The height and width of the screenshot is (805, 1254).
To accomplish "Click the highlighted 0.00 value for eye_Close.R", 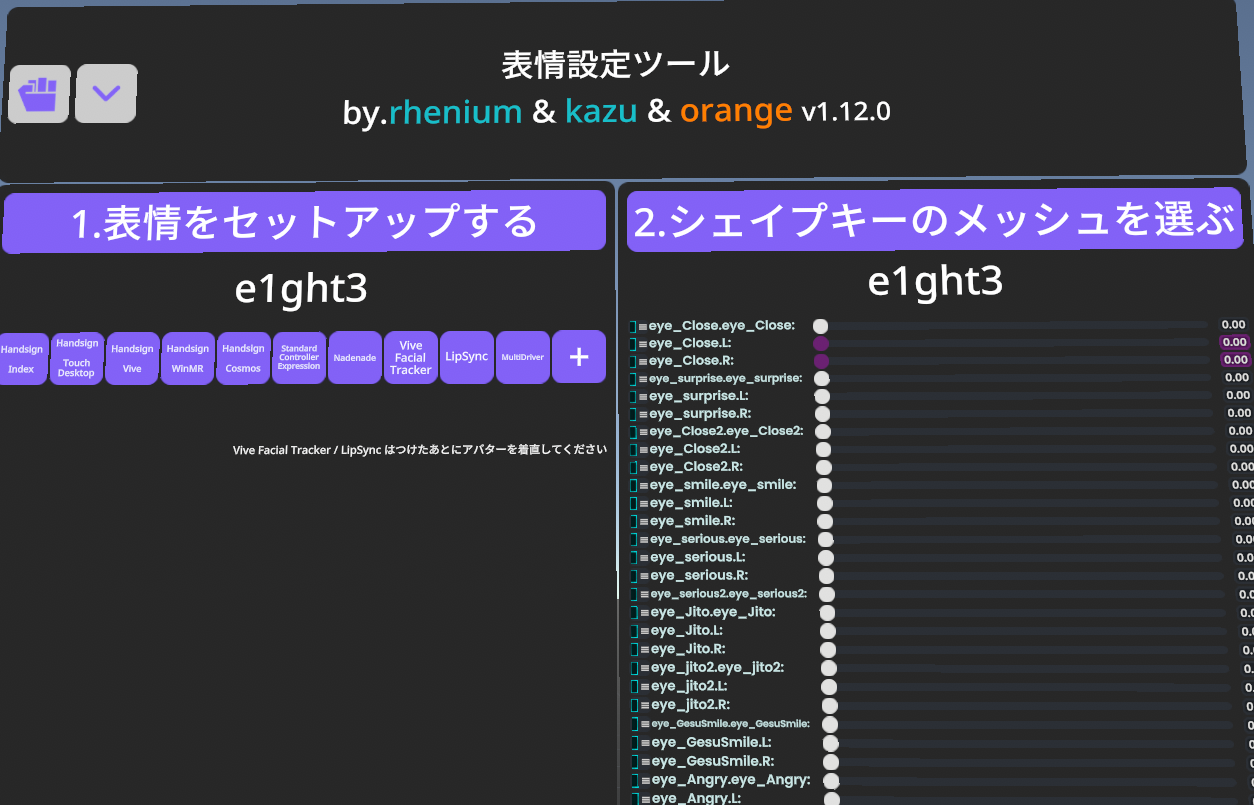I will (x=1235, y=360).
